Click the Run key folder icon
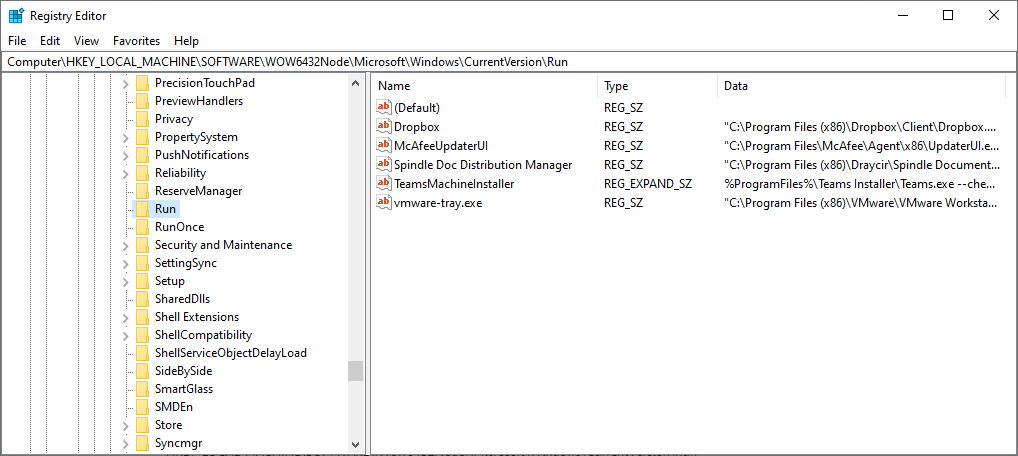 point(143,209)
